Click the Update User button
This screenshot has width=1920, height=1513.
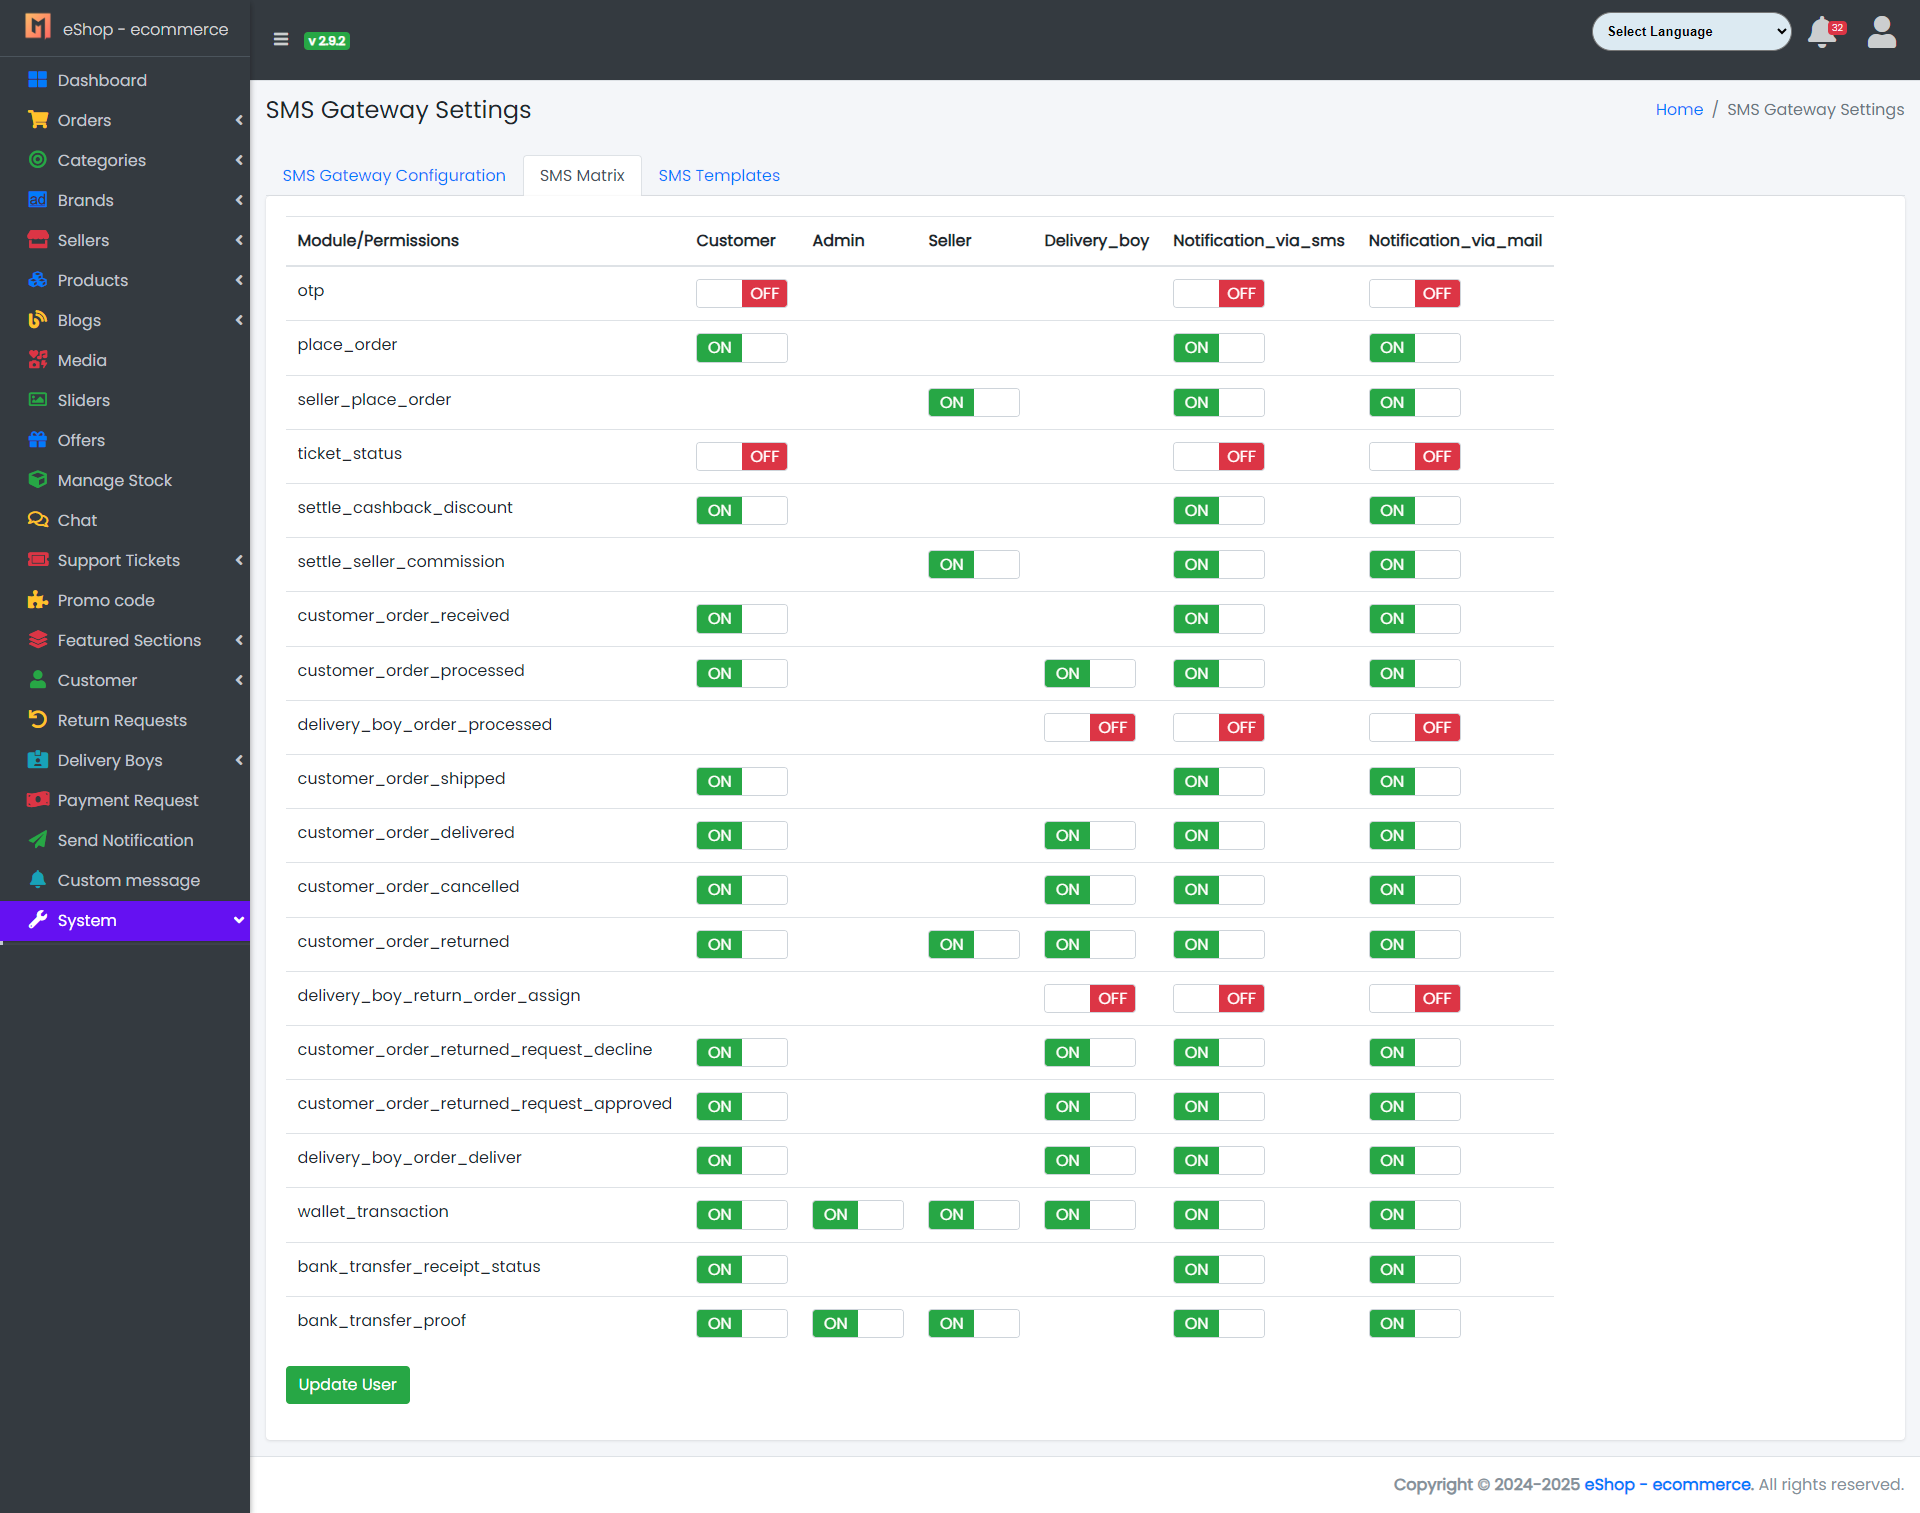point(347,1385)
